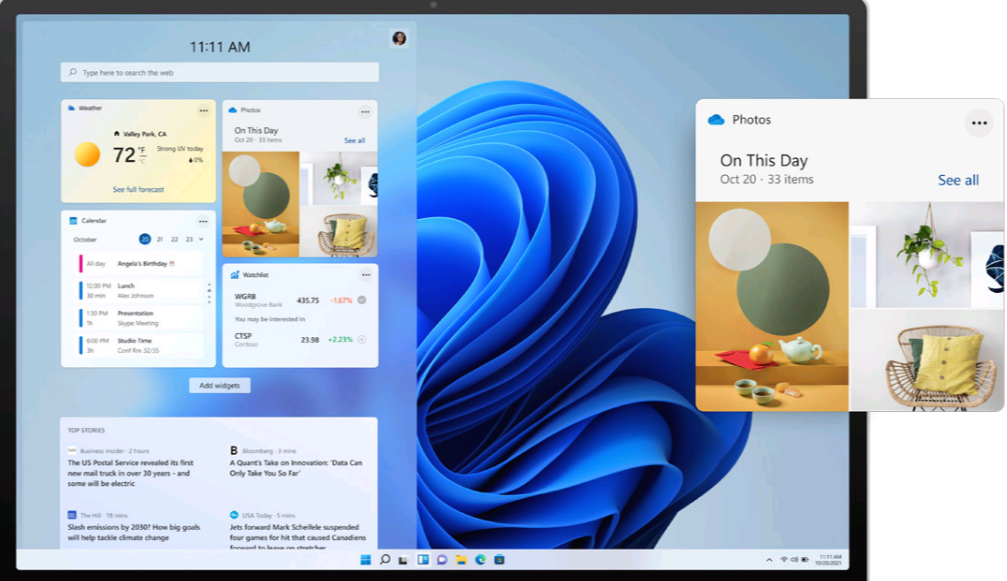Open wicker chair photo in small Photos widget
The width and height of the screenshot is (1007, 581).
tap(339, 231)
